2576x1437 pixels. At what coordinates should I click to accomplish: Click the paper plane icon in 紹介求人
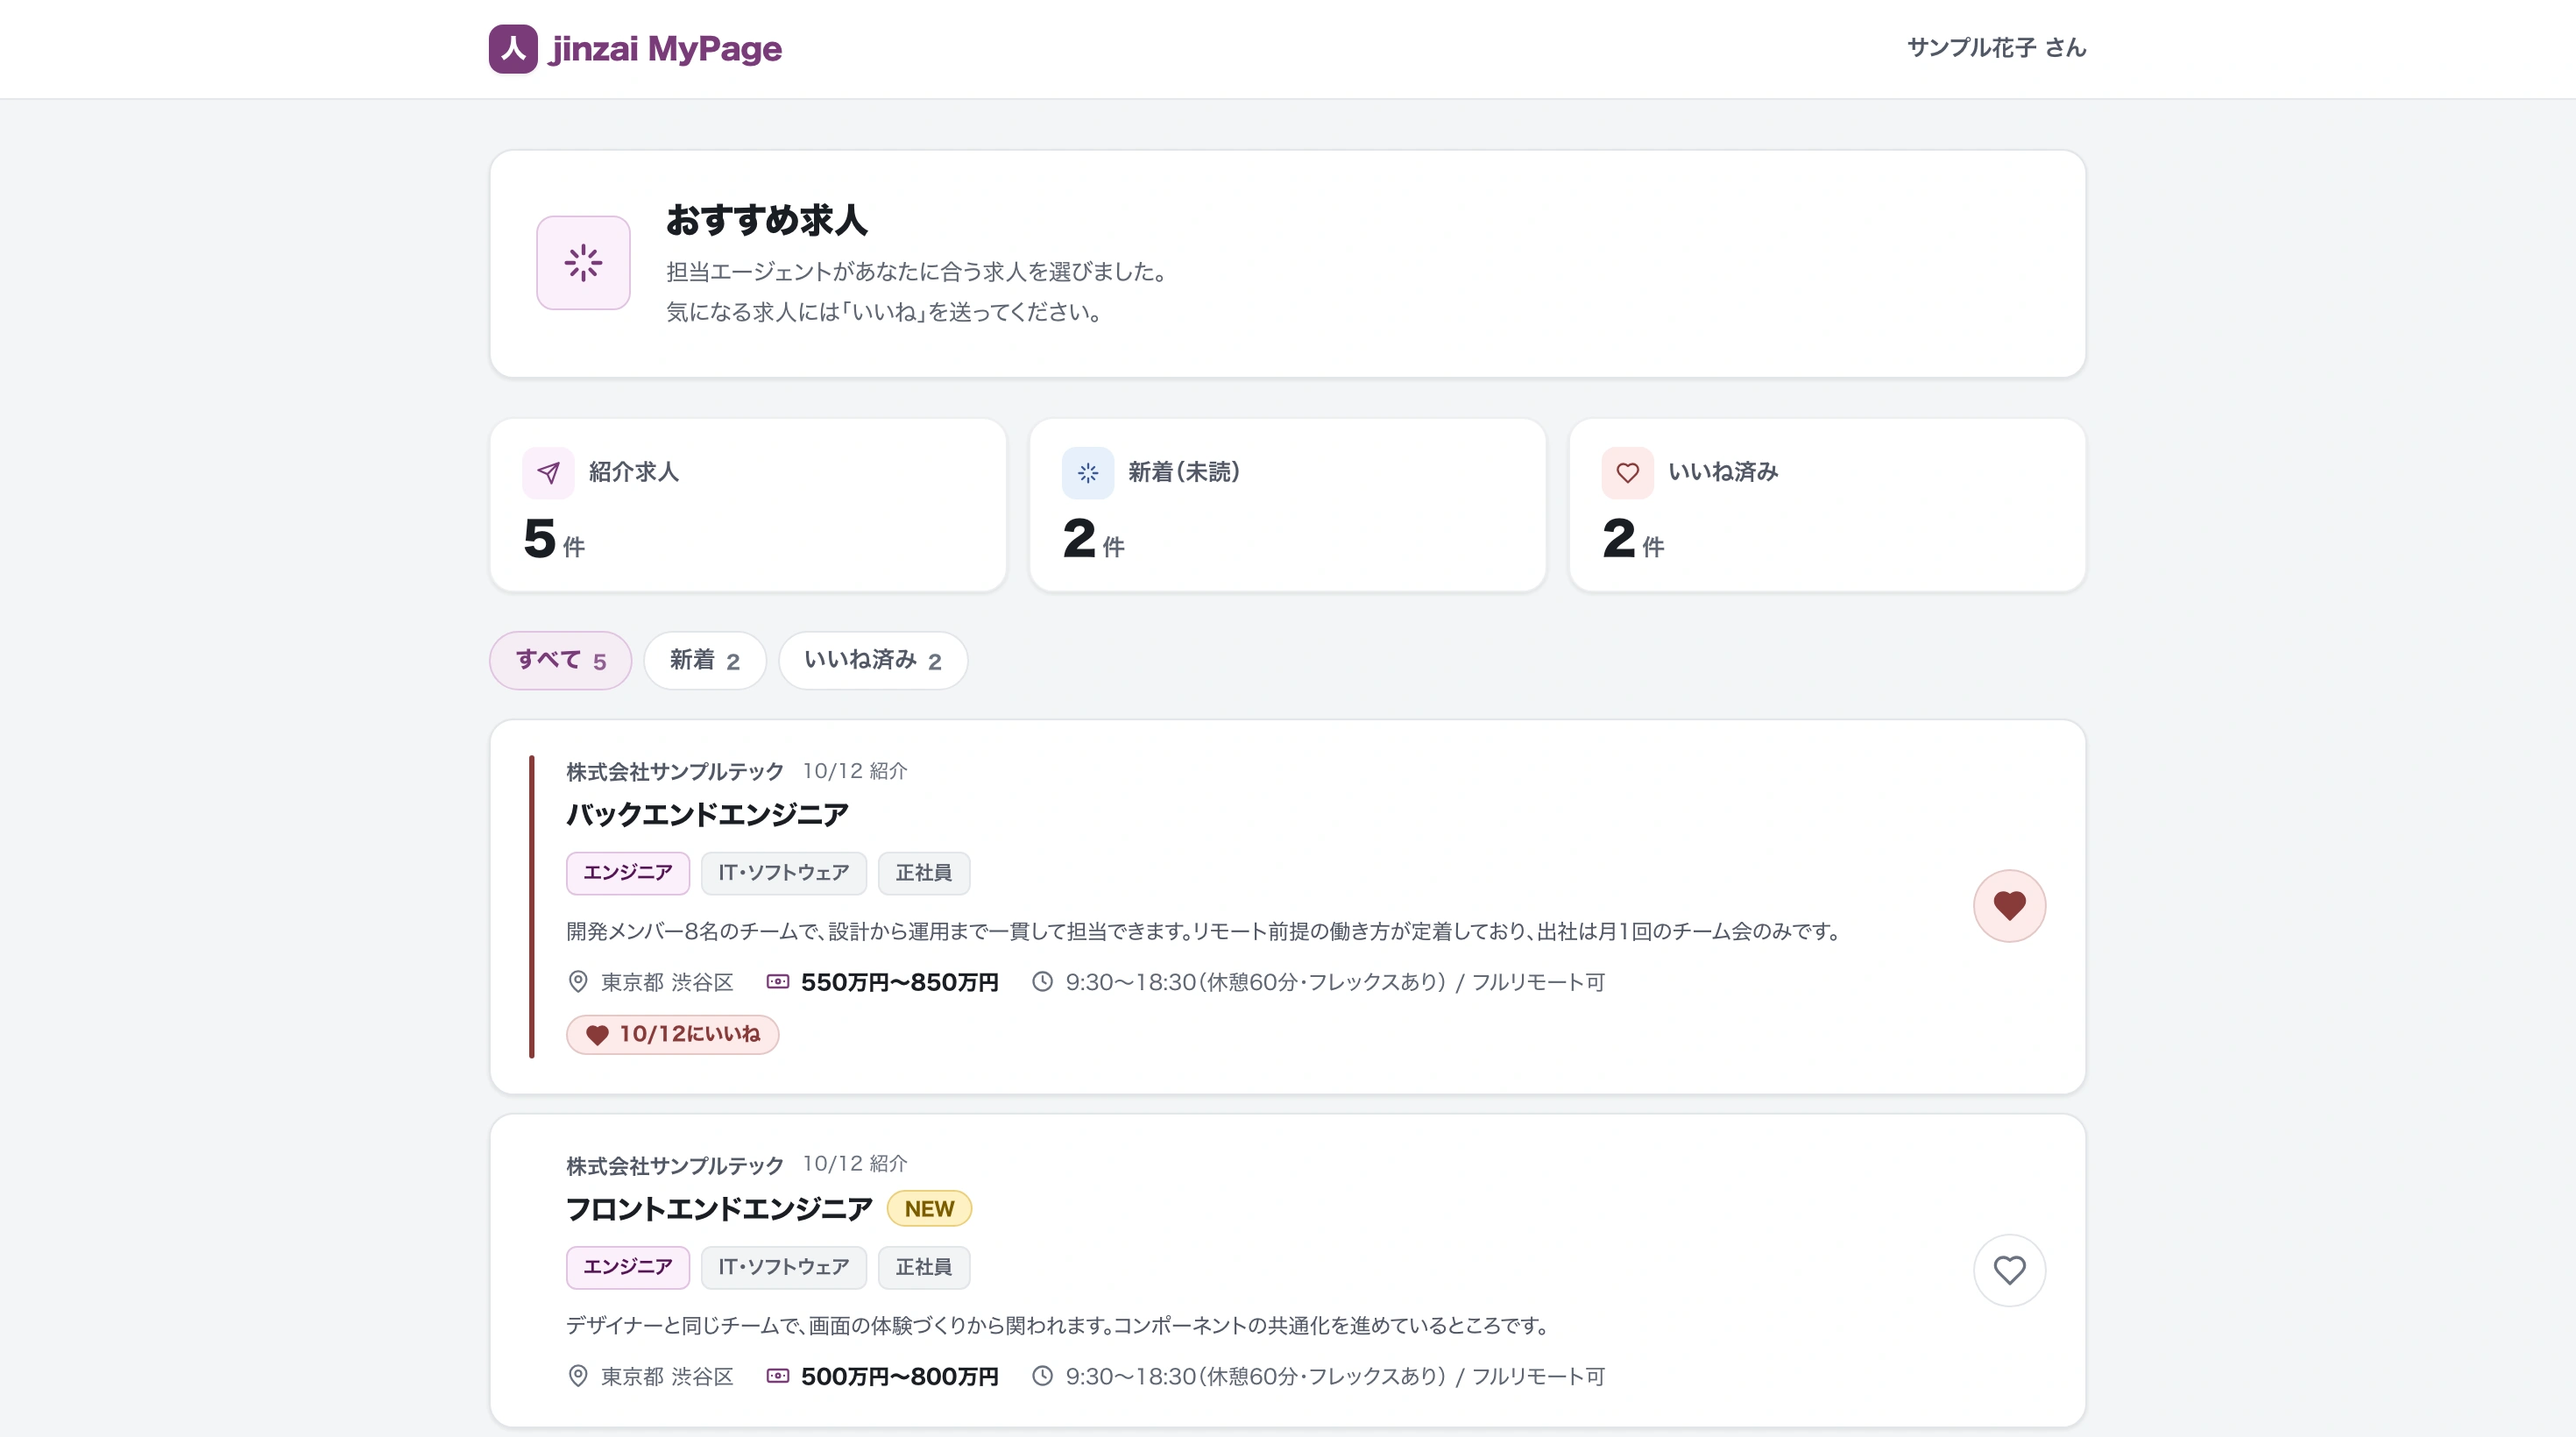coord(548,472)
